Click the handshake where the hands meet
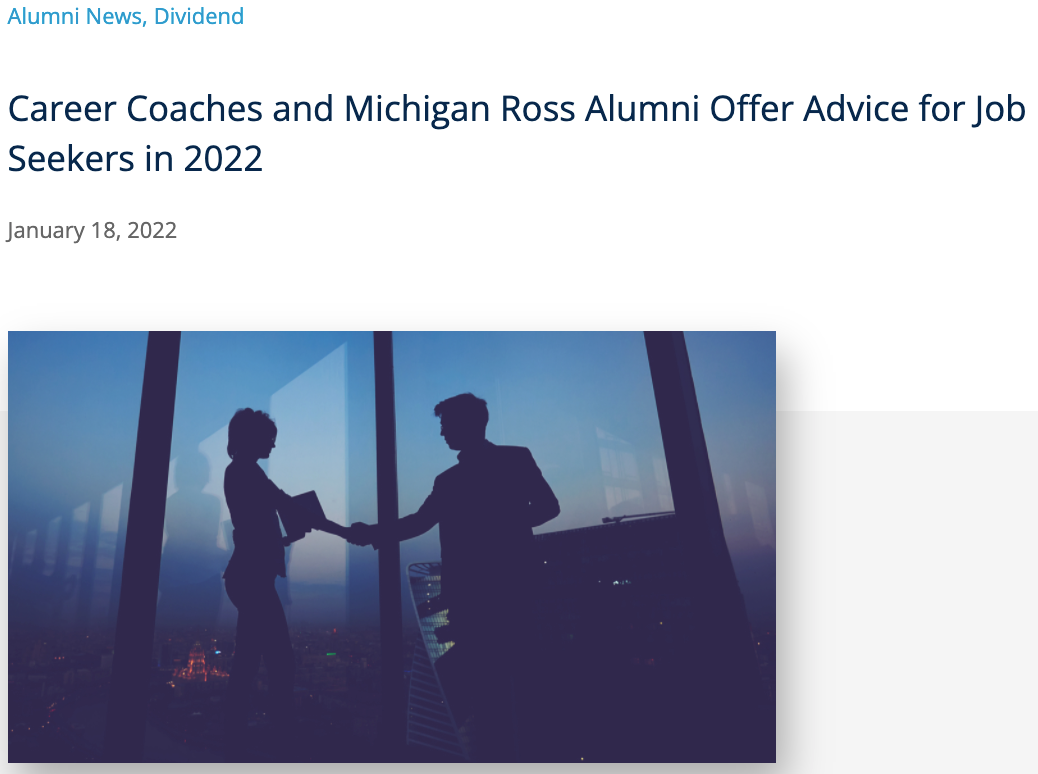Screen dimensions: 1038x774 pyautogui.click(x=362, y=532)
